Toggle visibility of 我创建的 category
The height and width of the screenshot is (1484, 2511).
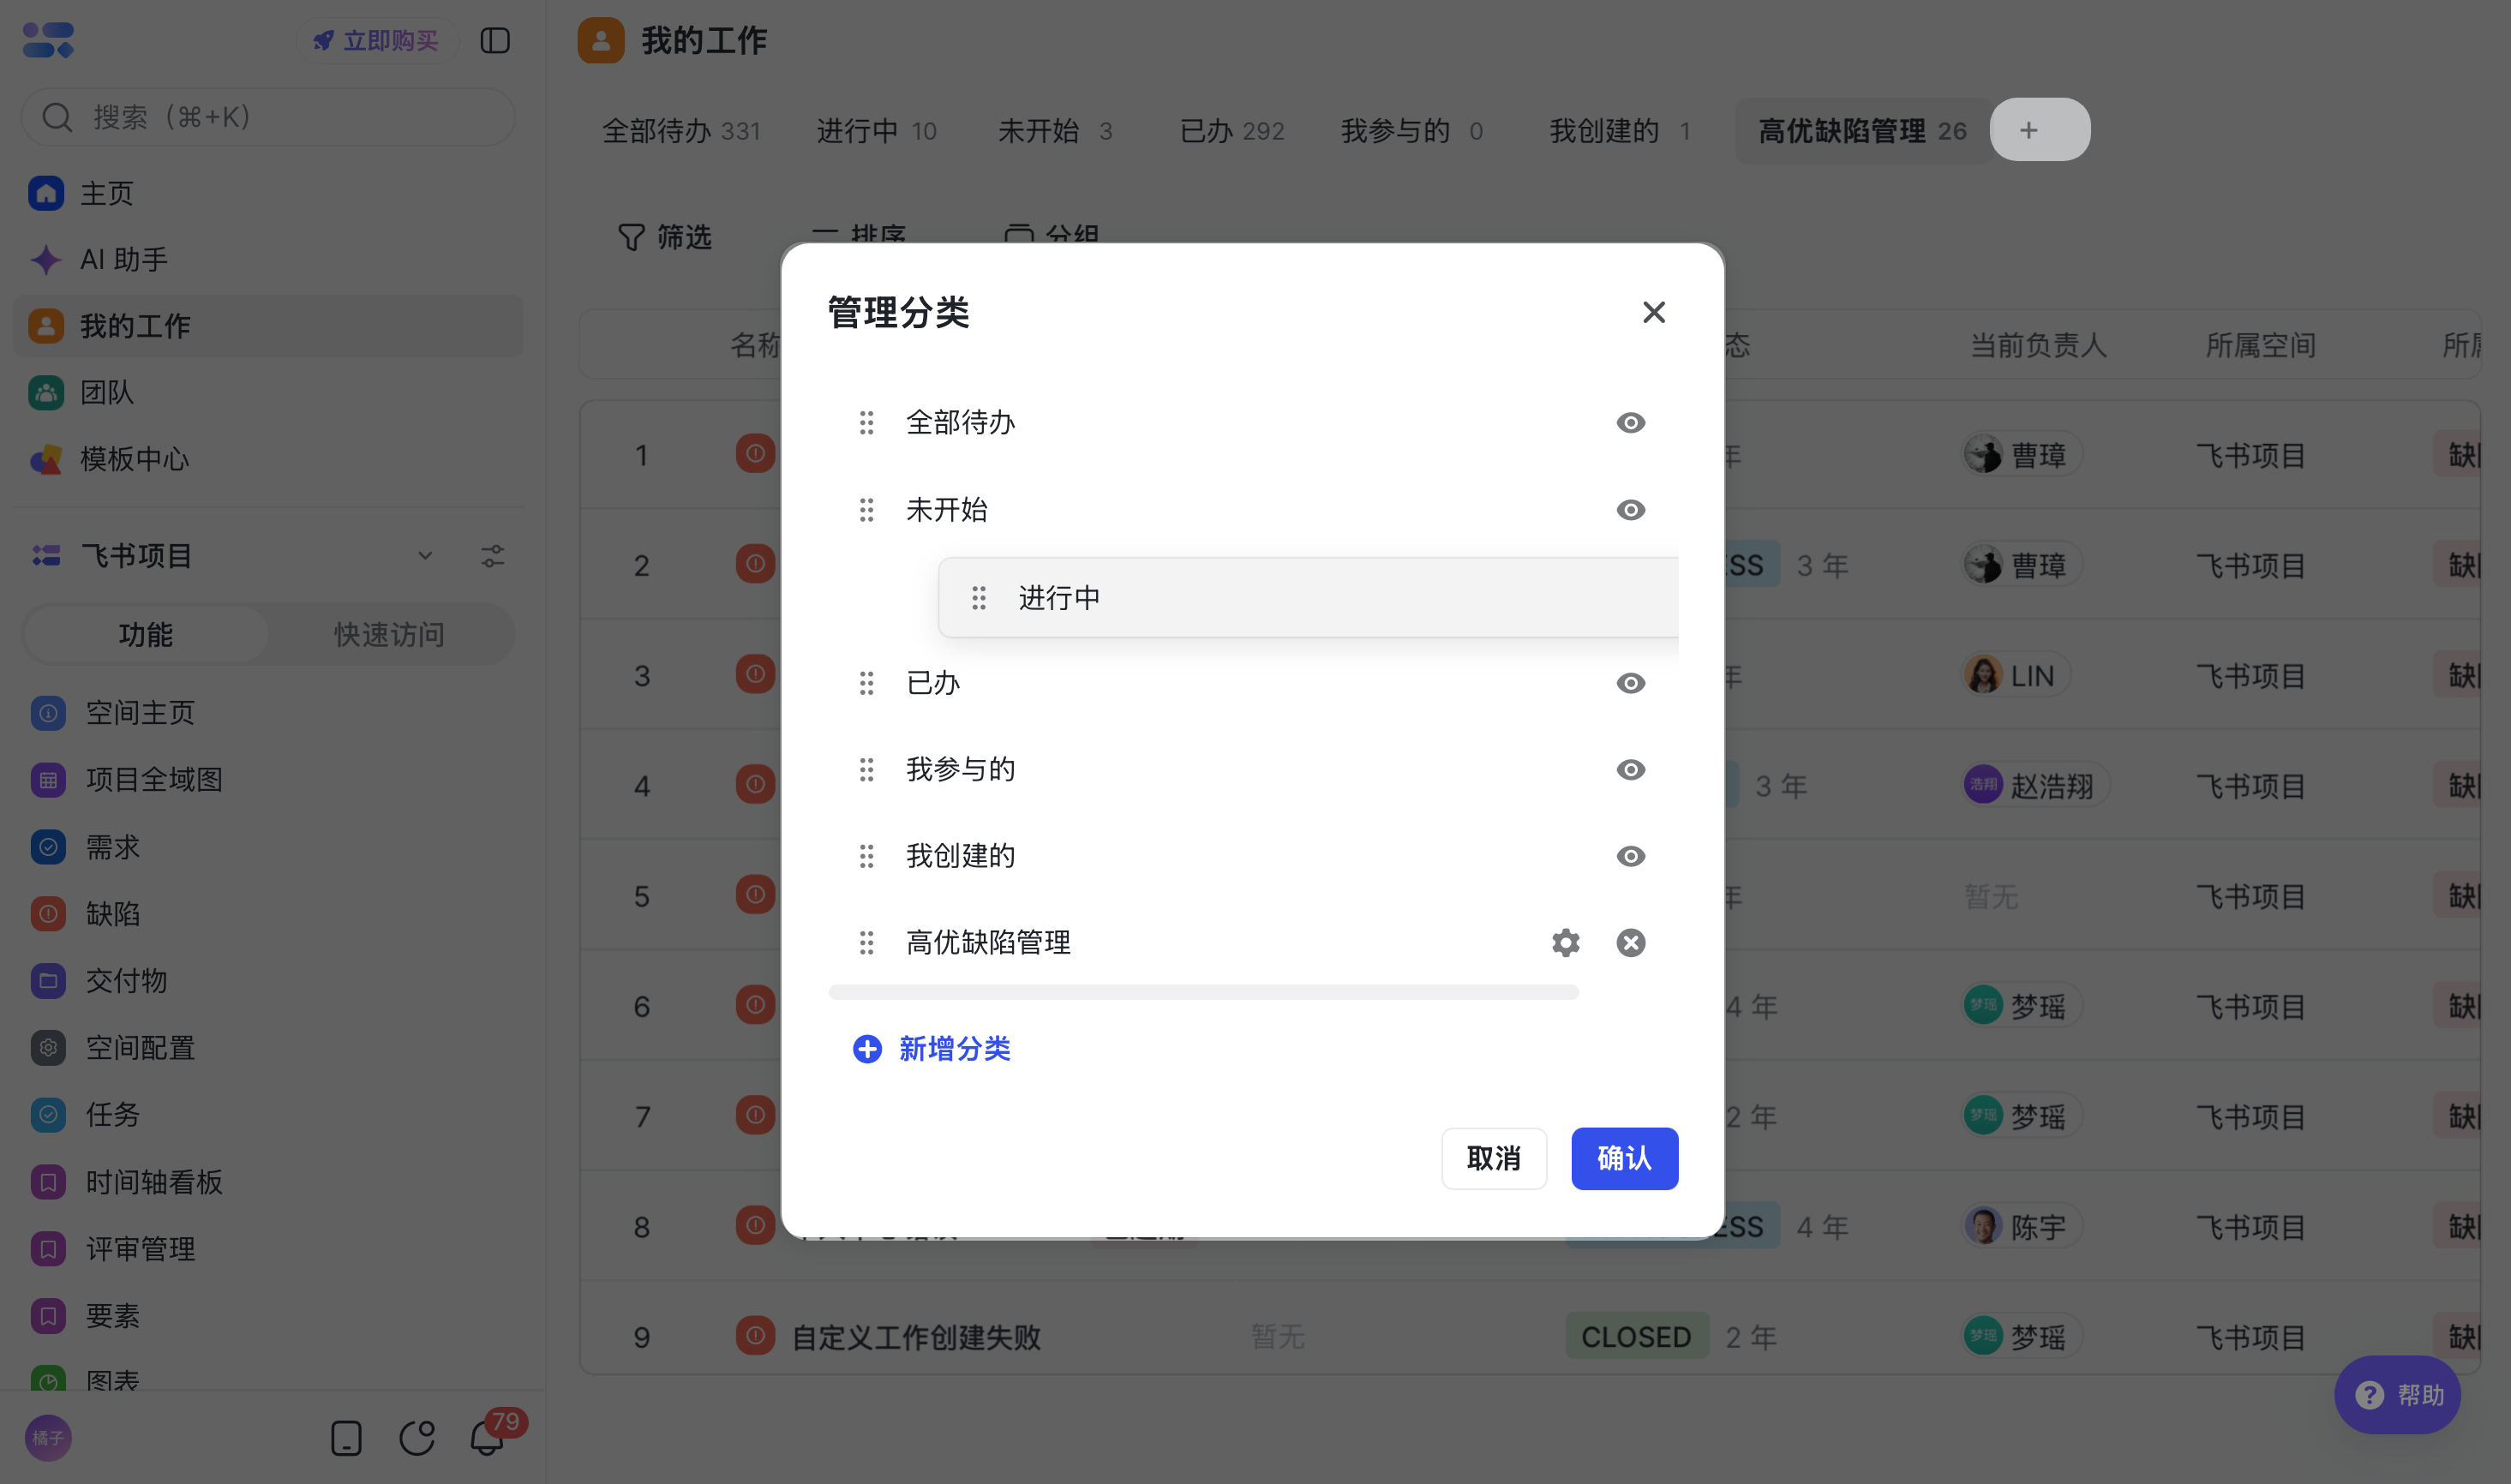click(1630, 856)
